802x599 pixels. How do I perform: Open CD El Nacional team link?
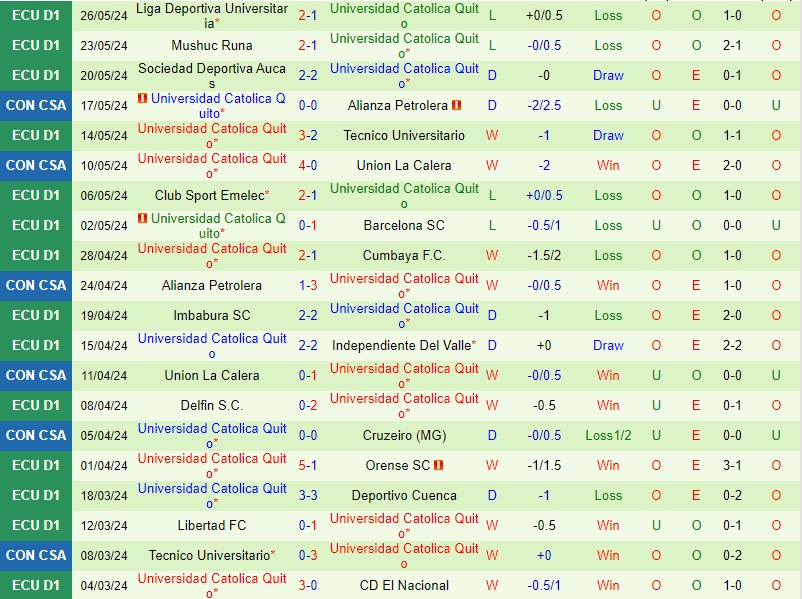[x=404, y=586]
